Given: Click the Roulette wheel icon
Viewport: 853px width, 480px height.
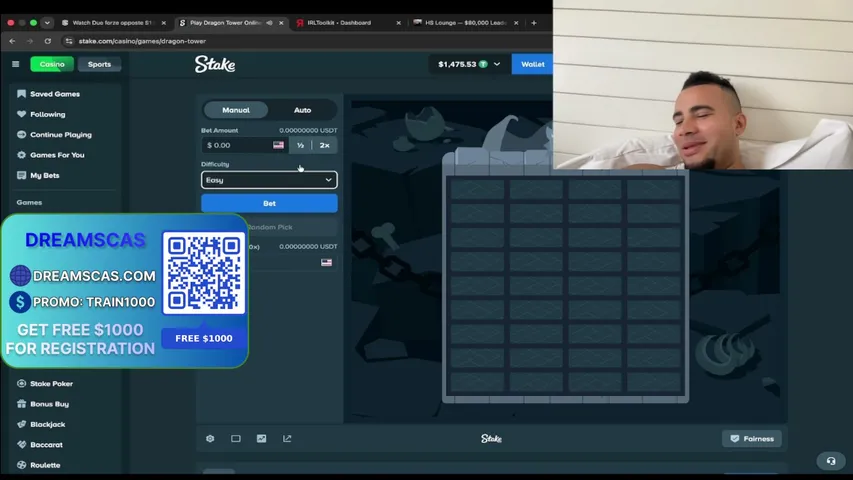Looking at the screenshot, I should tap(21, 465).
